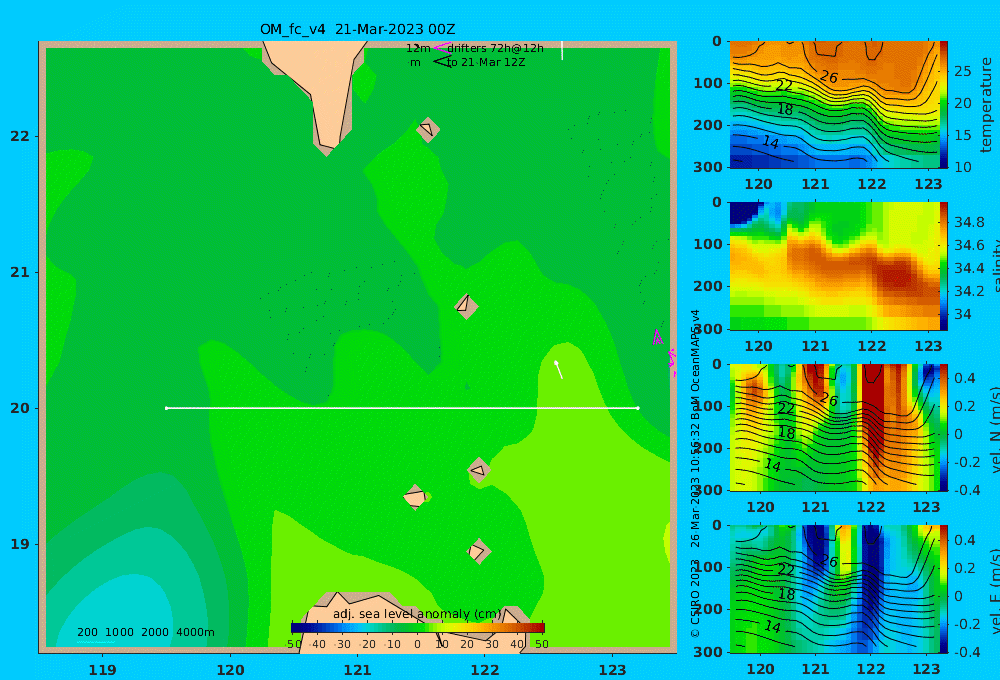Image resolution: width=1000 pixels, height=680 pixels.
Task: Click the 'drifters 72h@12h' legend text
Action: pos(496,48)
